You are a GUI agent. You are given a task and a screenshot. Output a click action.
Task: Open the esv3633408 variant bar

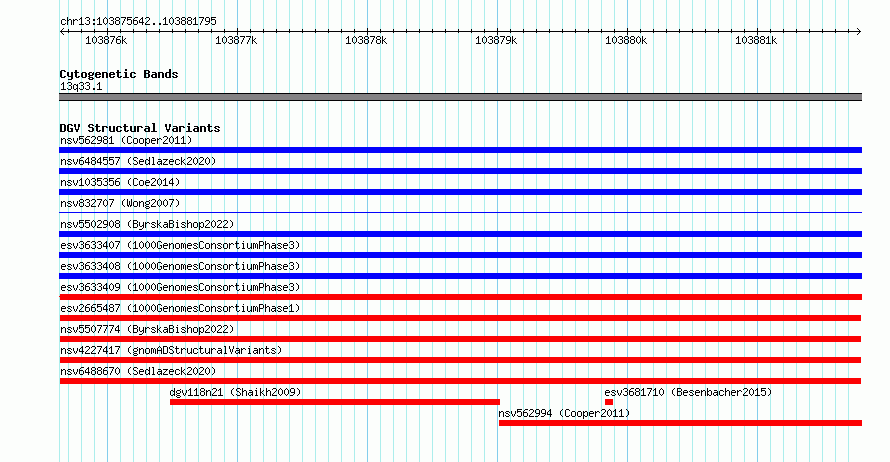coord(460,276)
